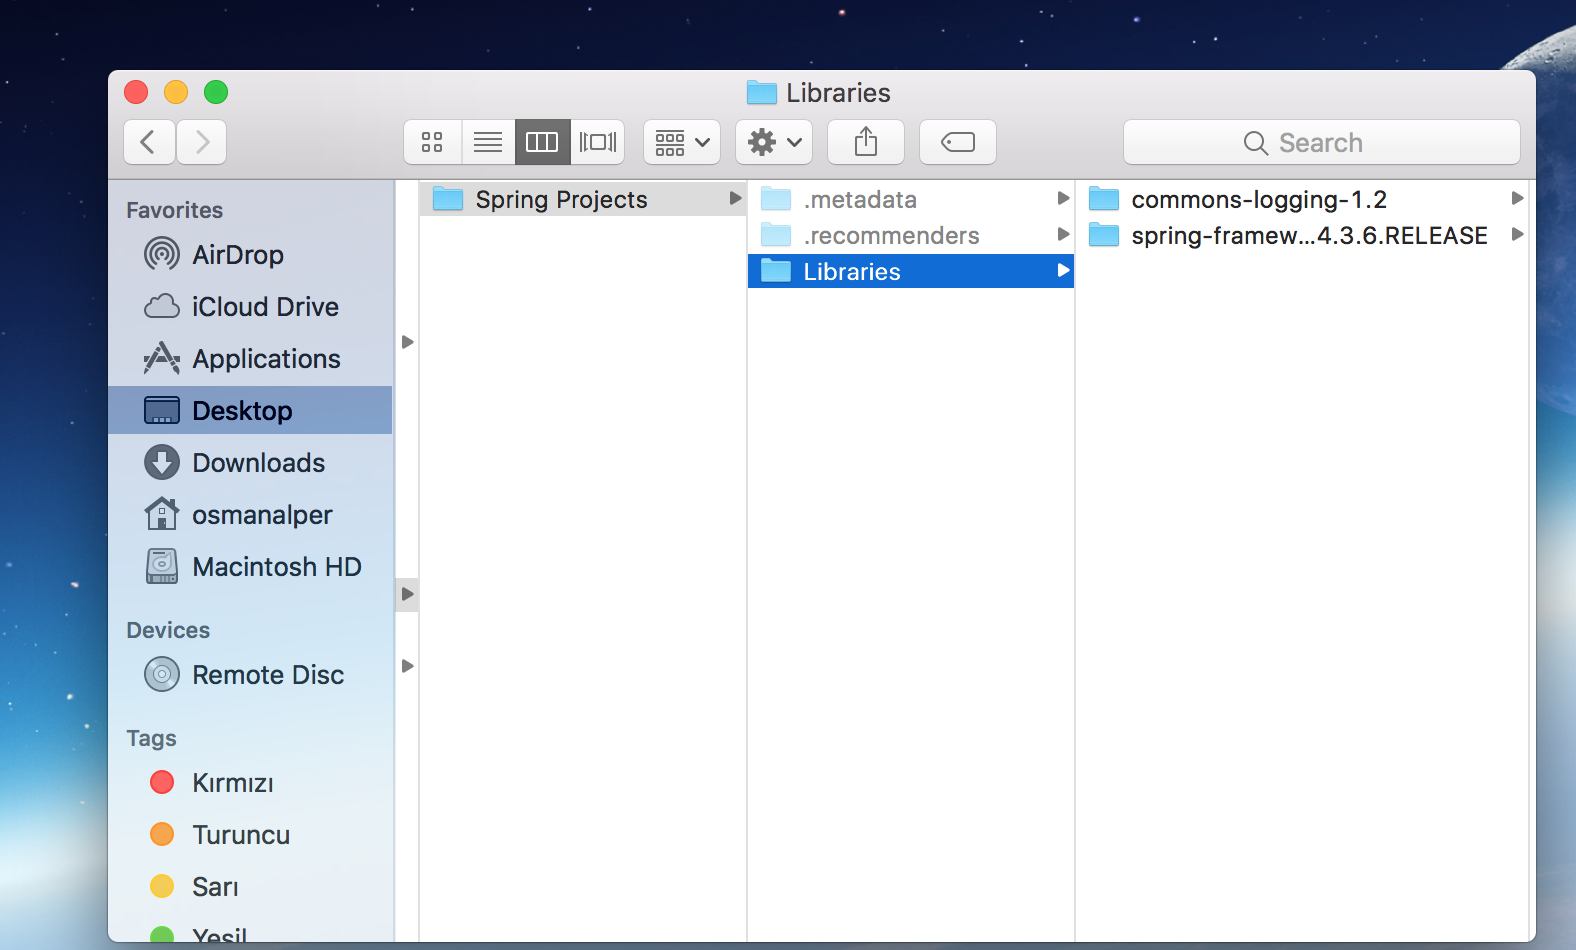Expand the Libraries folder arrow
The width and height of the screenshot is (1576, 950).
pos(1063,271)
